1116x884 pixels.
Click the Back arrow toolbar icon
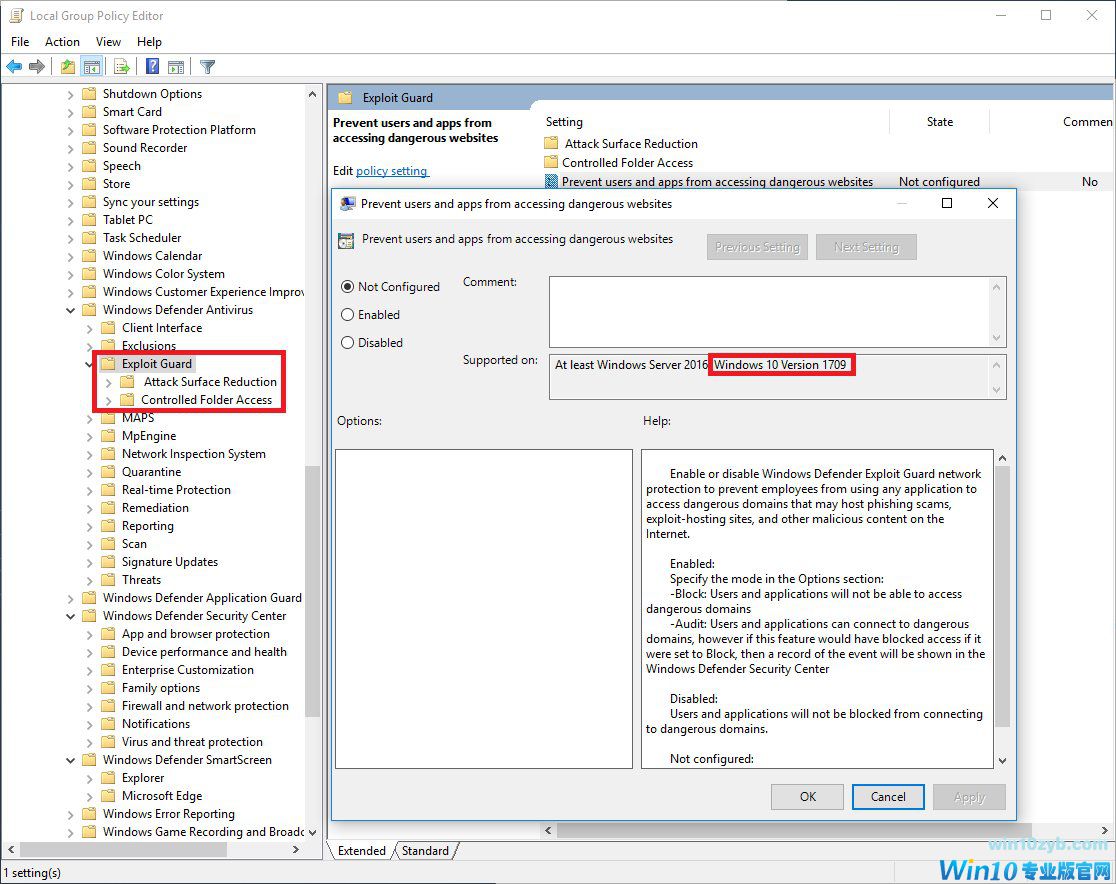[14, 67]
